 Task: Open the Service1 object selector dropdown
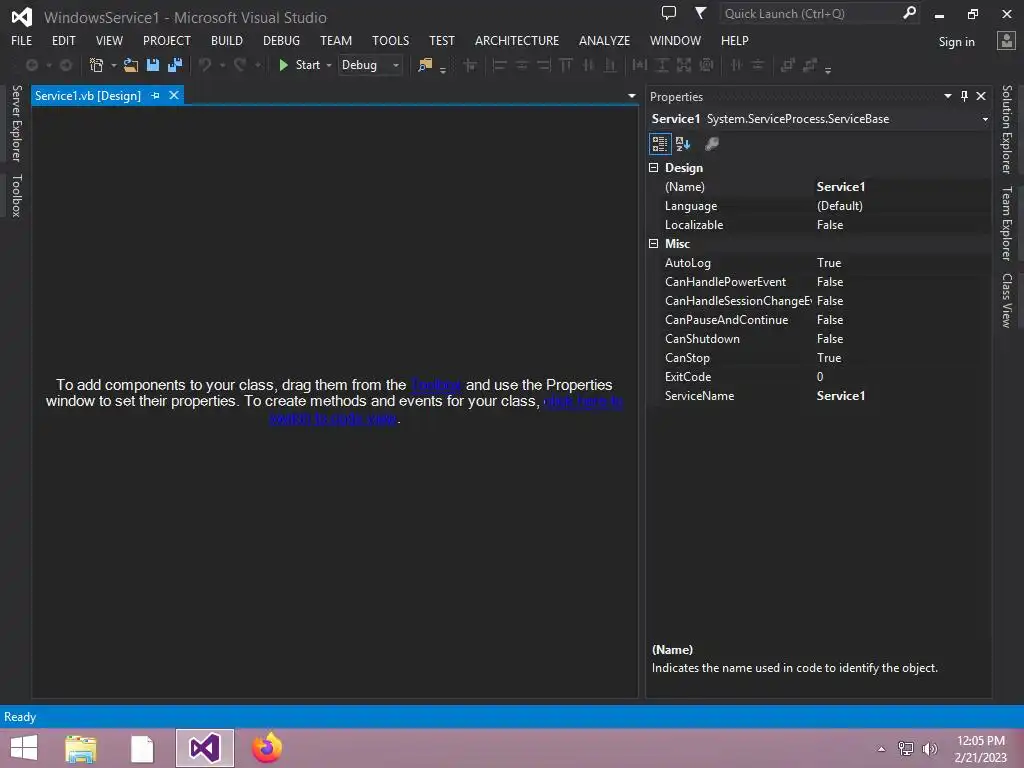pyautogui.click(x=985, y=120)
